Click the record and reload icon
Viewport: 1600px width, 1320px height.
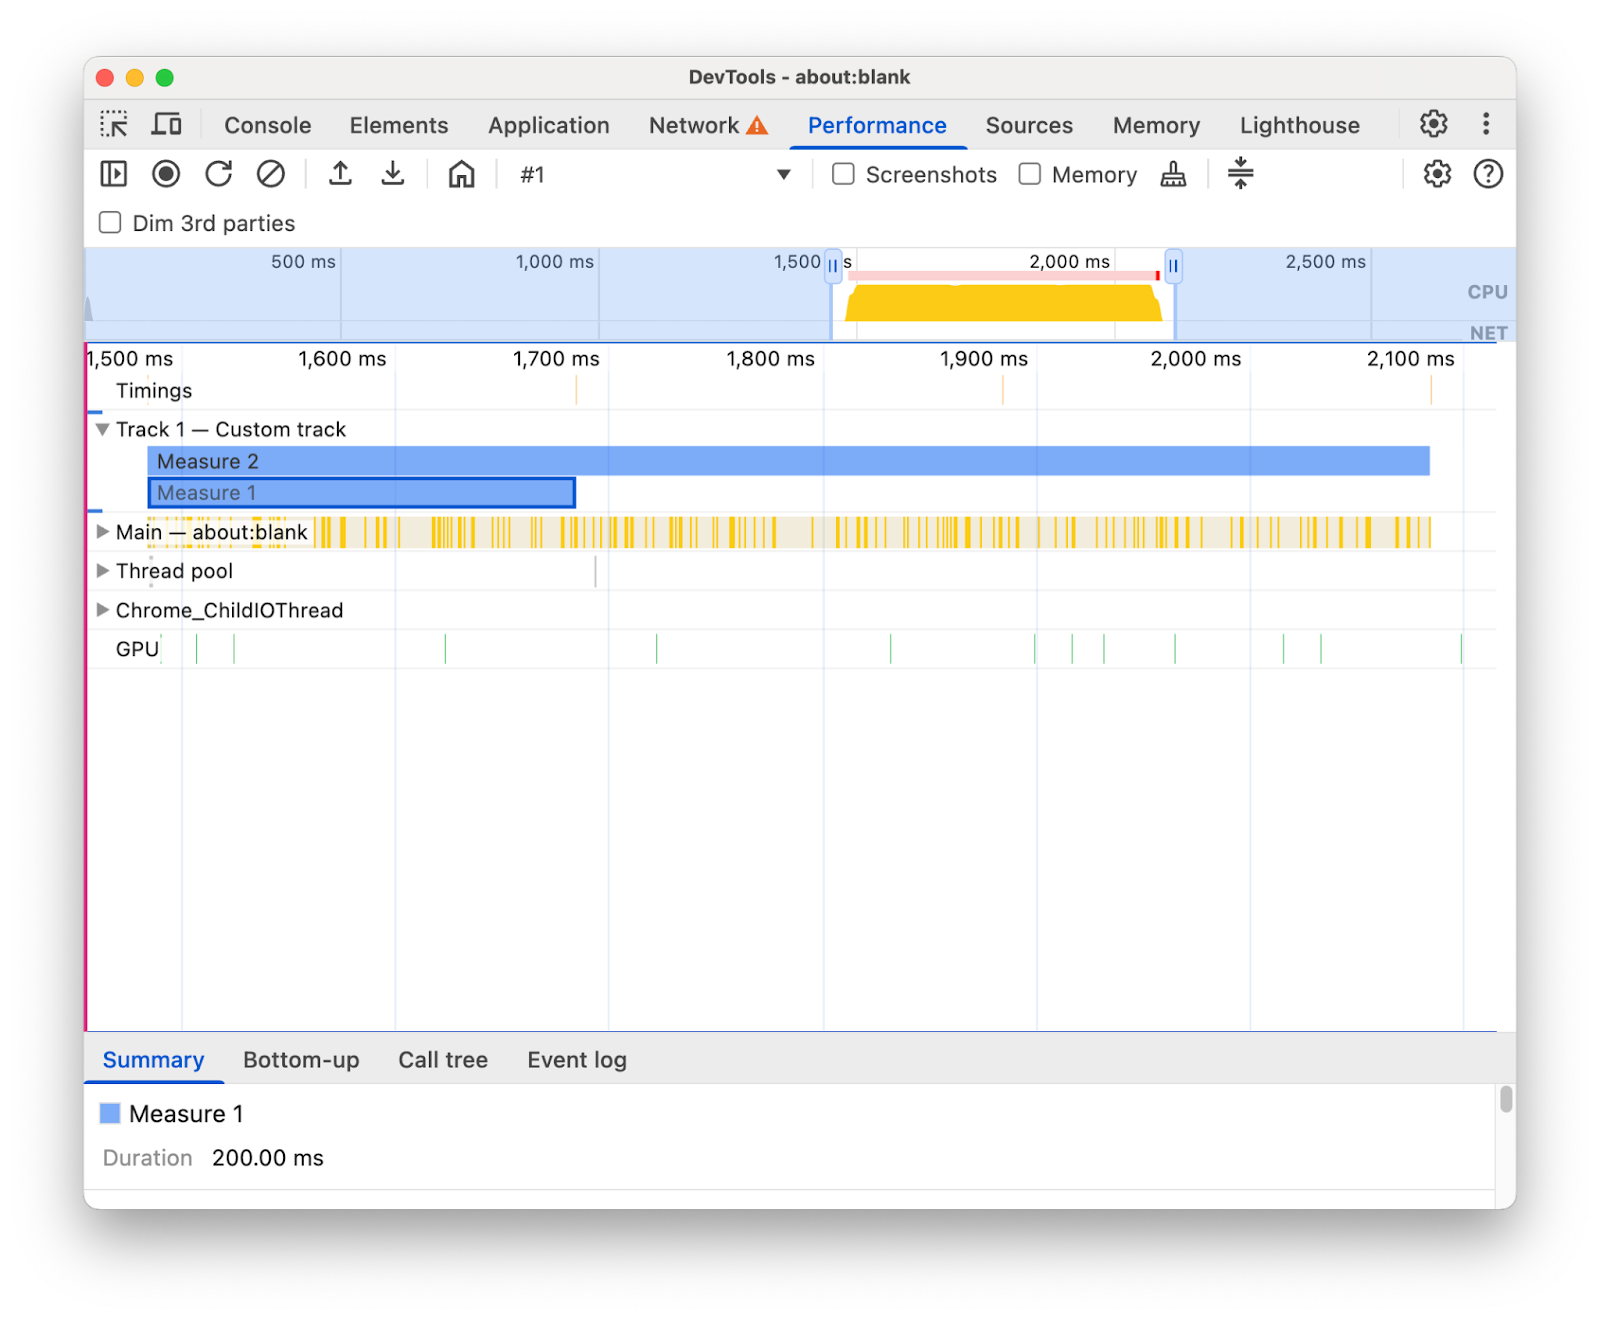click(218, 173)
